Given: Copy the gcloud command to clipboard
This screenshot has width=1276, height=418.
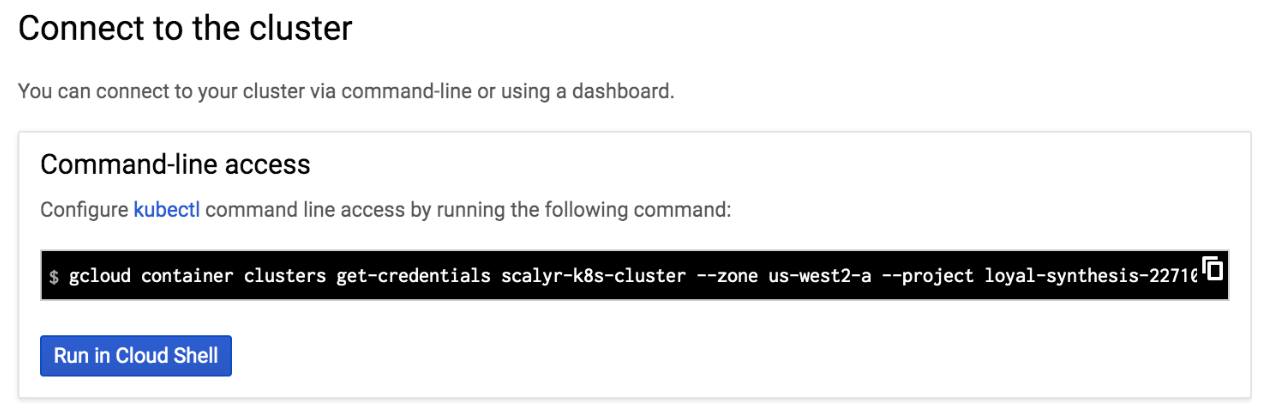Looking at the screenshot, I should tap(1214, 269).
